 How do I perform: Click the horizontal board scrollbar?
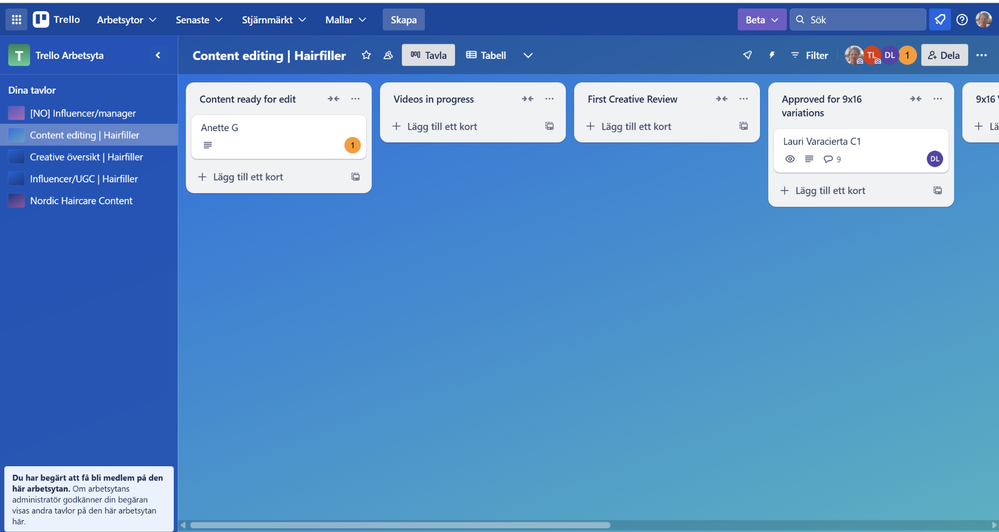point(400,525)
